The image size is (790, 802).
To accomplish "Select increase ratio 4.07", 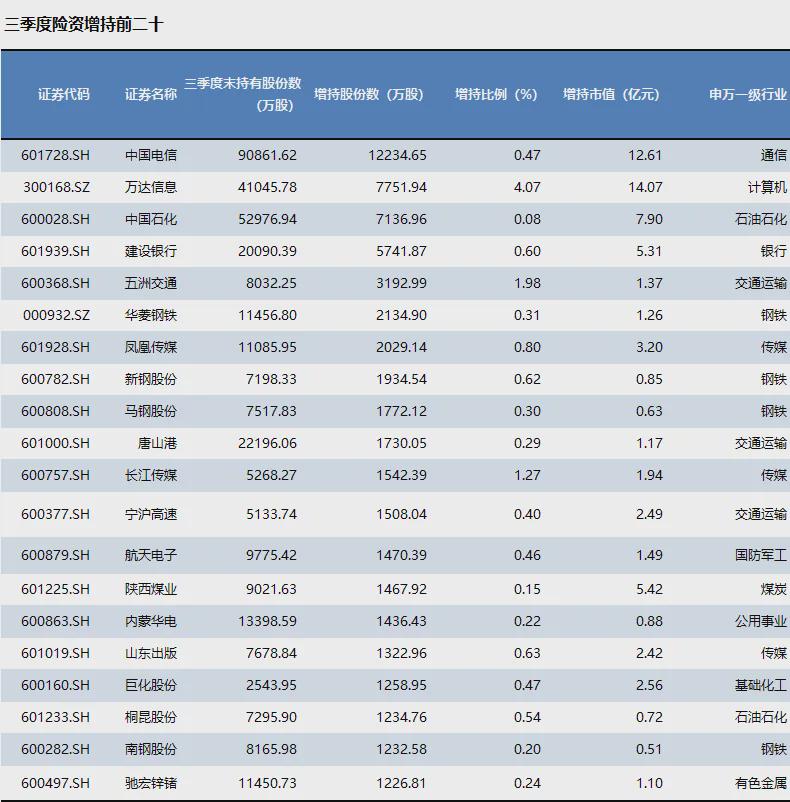I will (x=527, y=187).
